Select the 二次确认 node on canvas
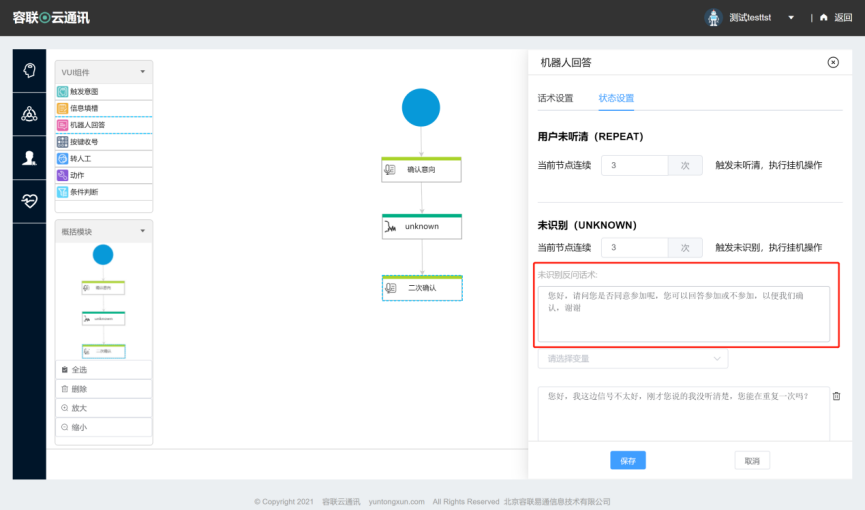 point(422,288)
